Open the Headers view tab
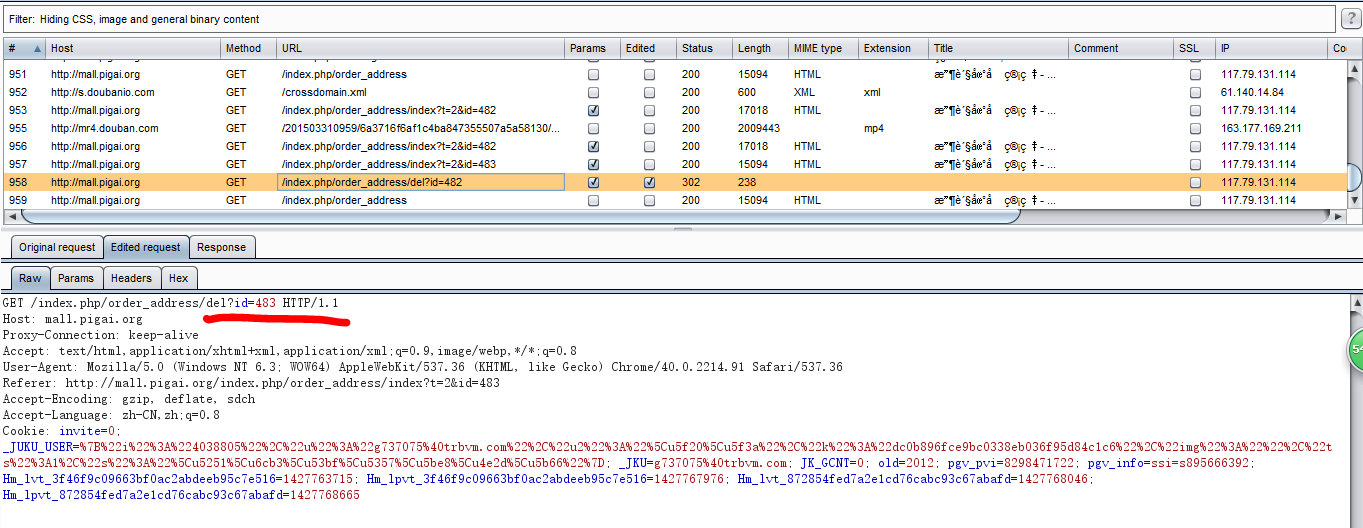The height and width of the screenshot is (528, 1363). pyautogui.click(x=131, y=278)
